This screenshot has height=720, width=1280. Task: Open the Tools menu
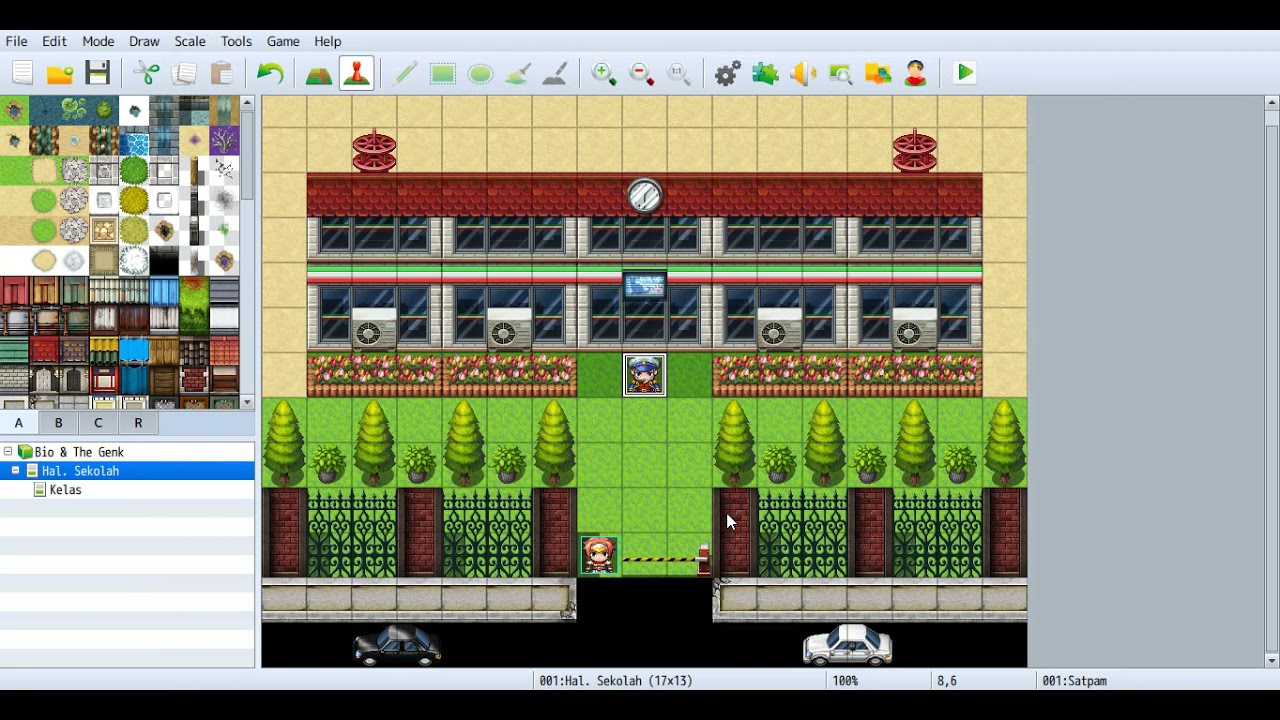tap(236, 41)
